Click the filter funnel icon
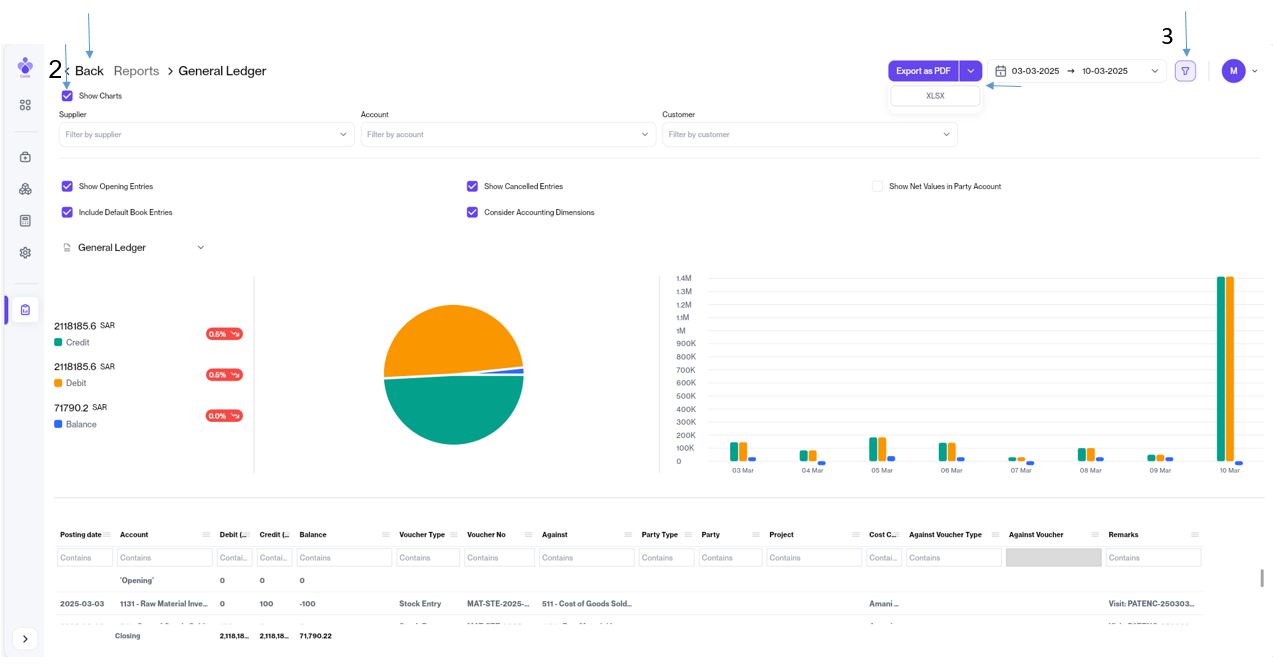 click(1185, 71)
